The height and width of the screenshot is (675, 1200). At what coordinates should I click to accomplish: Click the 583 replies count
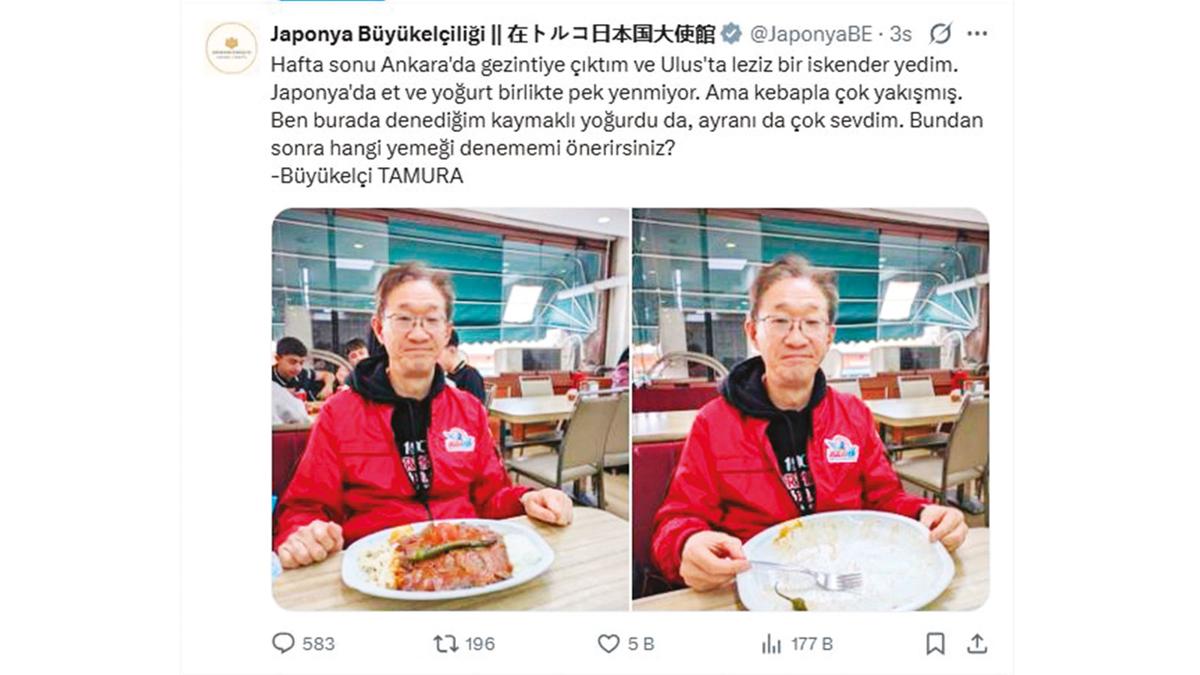coord(318,644)
